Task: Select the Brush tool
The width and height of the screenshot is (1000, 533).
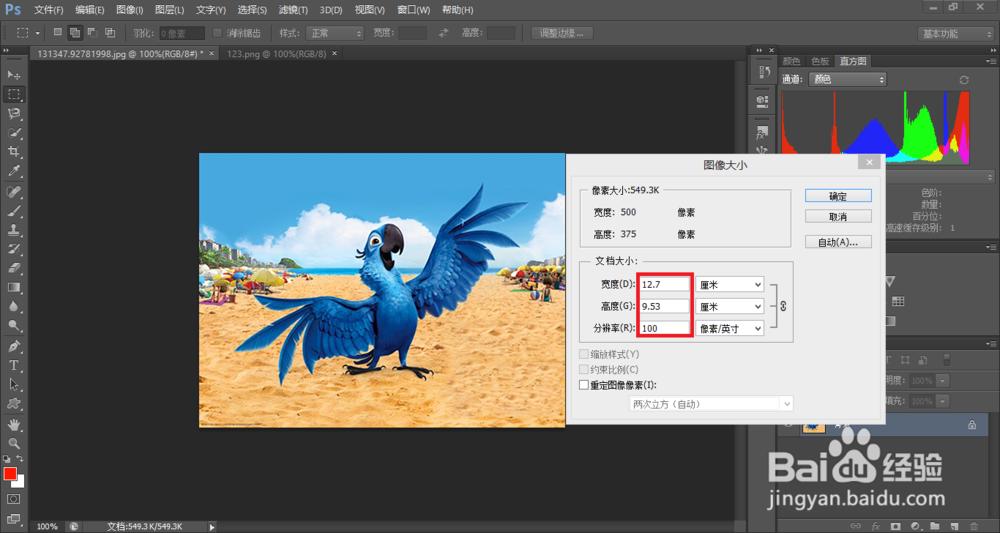Action: pos(13,211)
